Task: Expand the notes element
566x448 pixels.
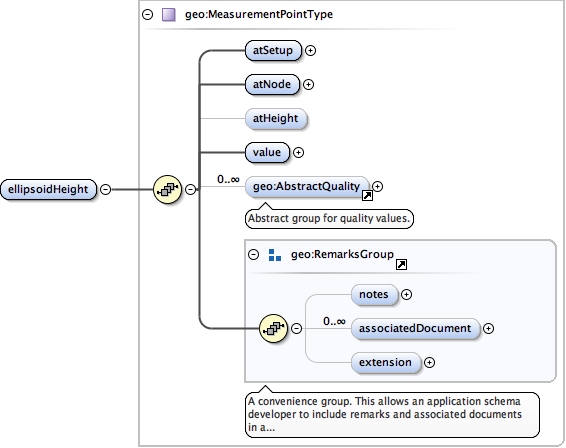Action: coord(406,295)
